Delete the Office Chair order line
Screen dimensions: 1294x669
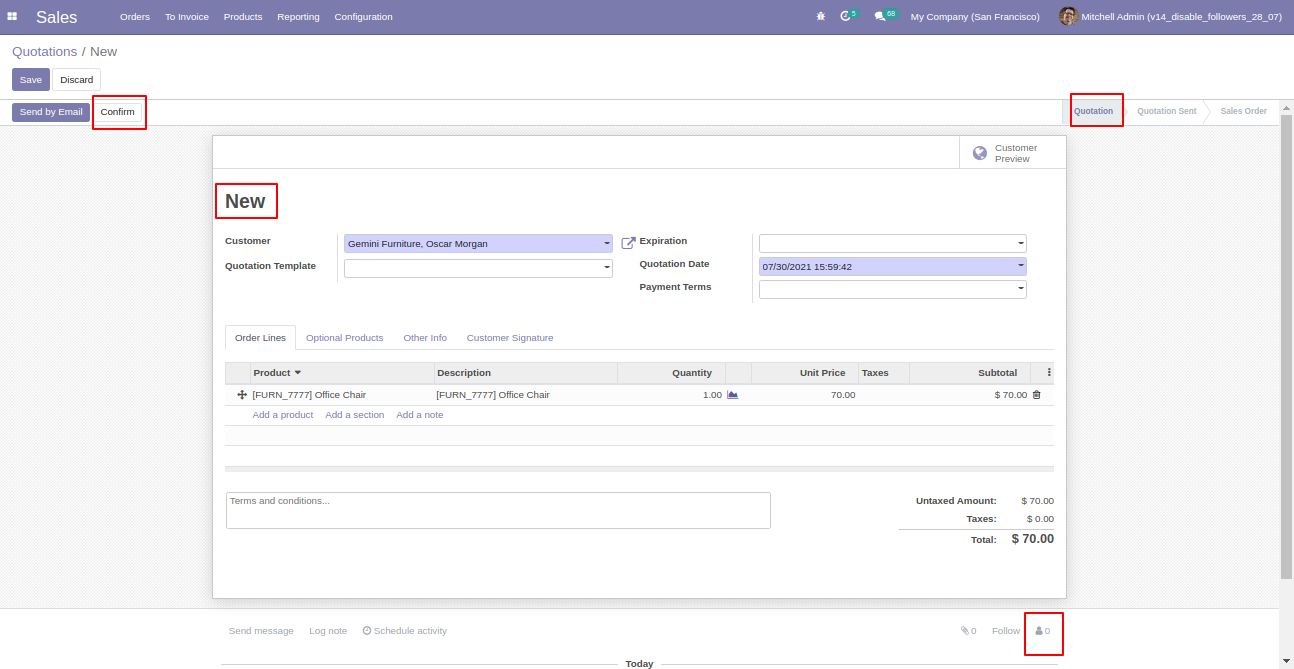pos(1036,395)
